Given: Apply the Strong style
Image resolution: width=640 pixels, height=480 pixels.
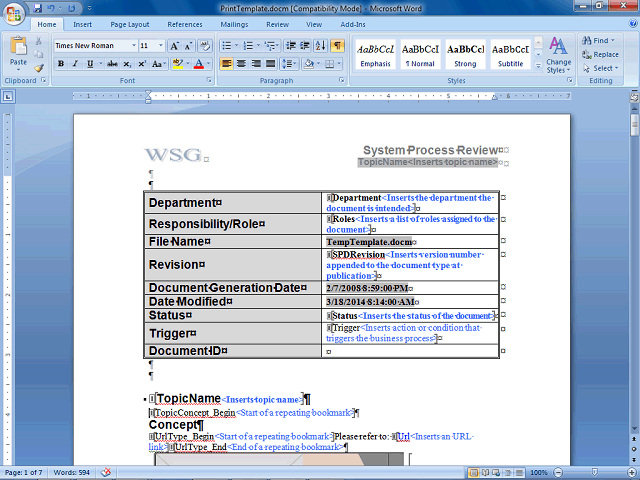Looking at the screenshot, I should [465, 55].
